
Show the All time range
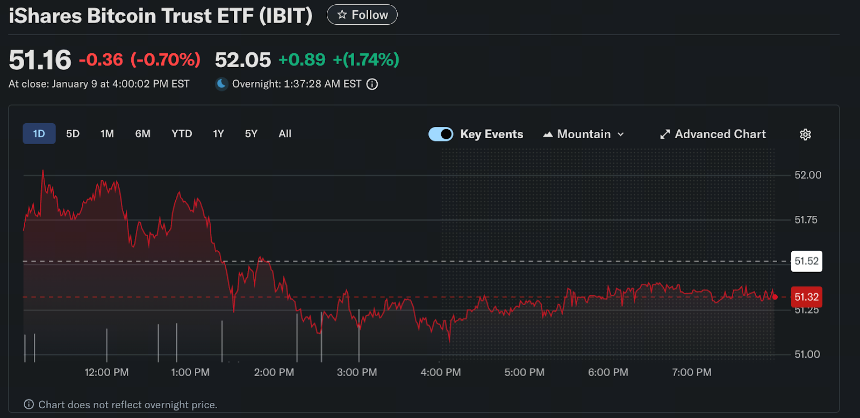tap(285, 133)
